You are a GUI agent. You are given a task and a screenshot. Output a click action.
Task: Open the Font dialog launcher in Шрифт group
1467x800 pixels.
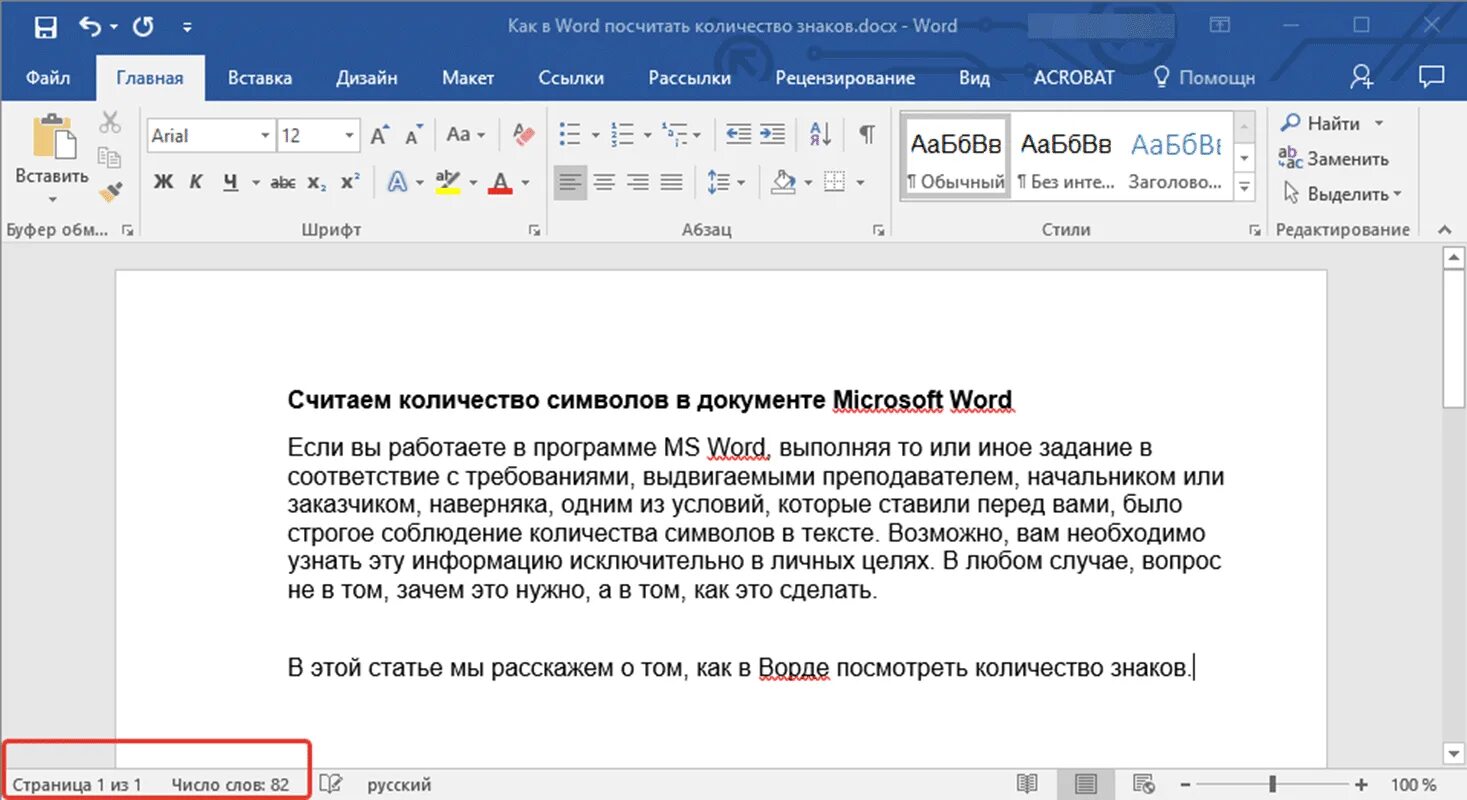[534, 230]
